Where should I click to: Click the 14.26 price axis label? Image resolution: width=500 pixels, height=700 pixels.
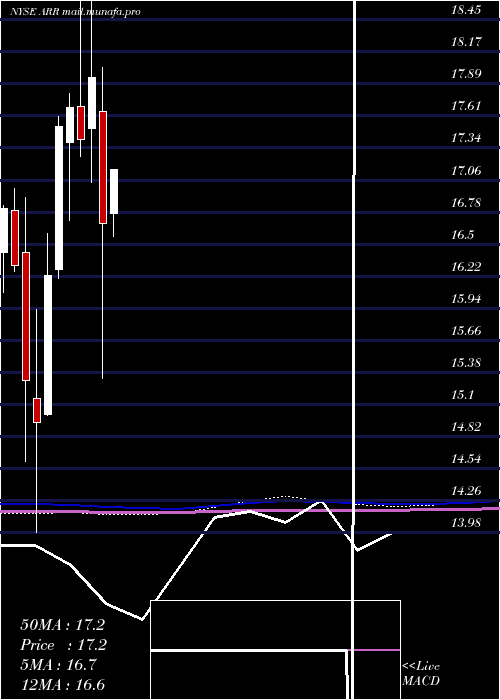(x=466, y=491)
